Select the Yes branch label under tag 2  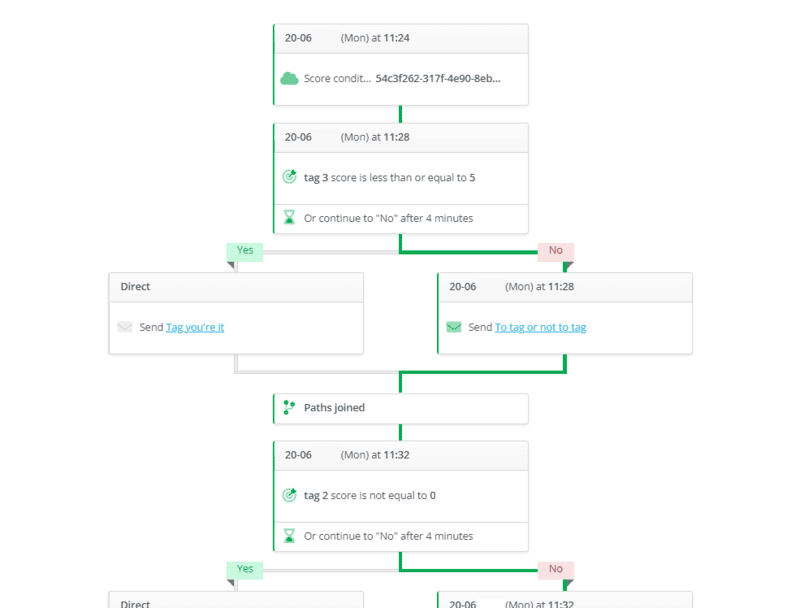245,569
